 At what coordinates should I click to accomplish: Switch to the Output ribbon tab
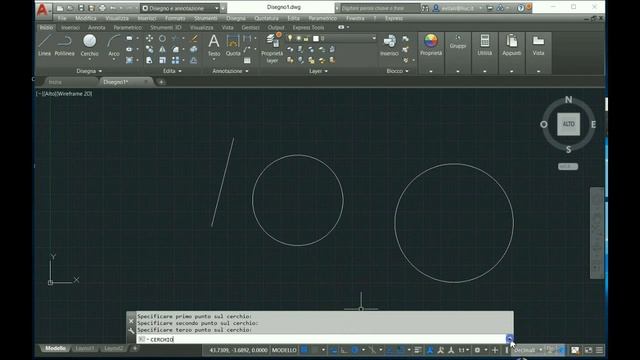276,27
